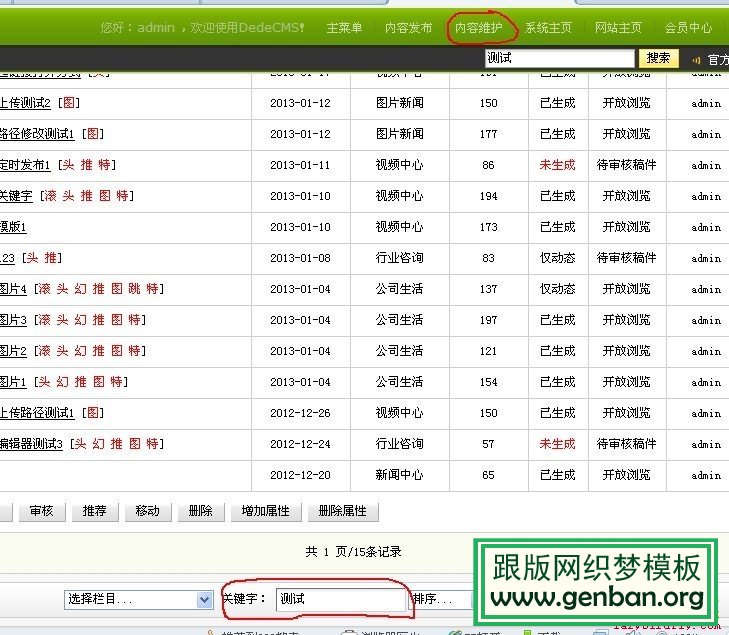Click 未生成 status in 定时发布1 row
This screenshot has width=729, height=635.
[557, 165]
